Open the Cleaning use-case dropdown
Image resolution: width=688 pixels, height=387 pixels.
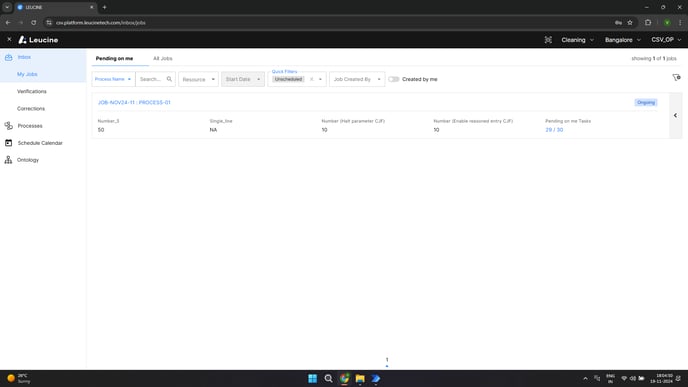[577, 40]
